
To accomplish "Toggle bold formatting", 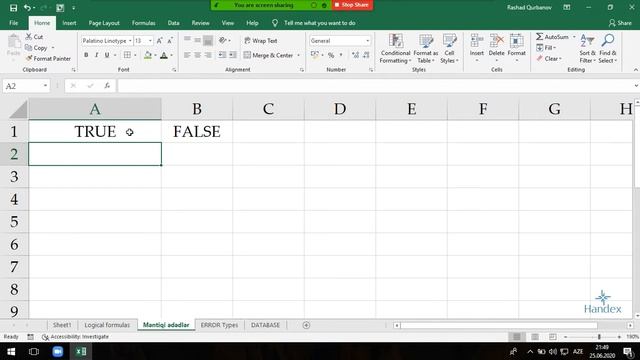I will (x=86, y=55).
